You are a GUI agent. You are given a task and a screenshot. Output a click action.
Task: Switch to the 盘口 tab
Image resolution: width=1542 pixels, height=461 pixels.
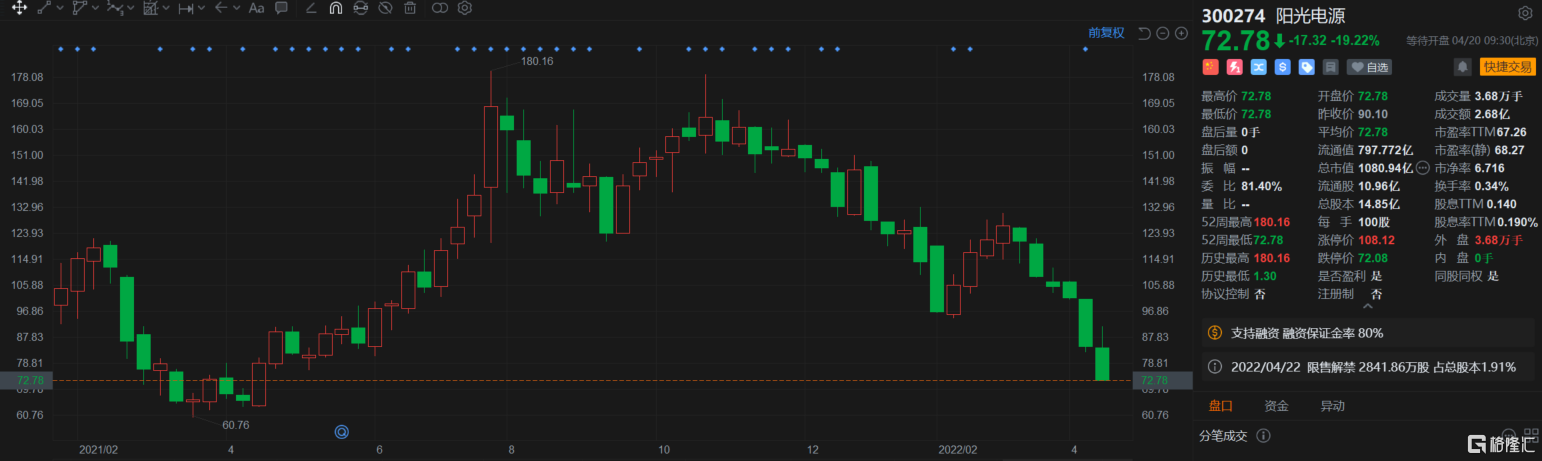1220,406
